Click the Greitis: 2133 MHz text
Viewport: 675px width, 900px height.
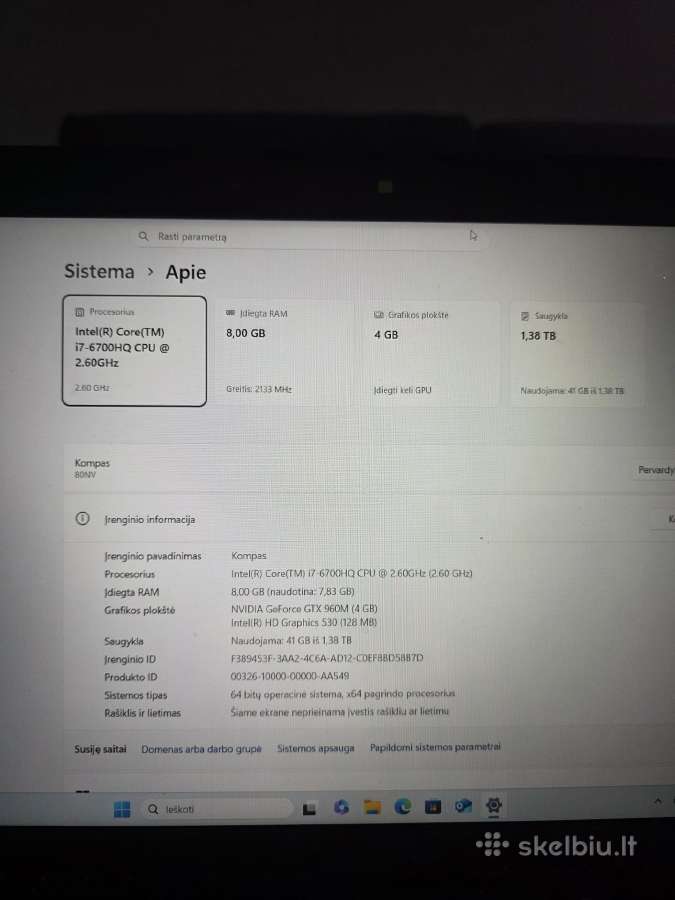click(x=259, y=389)
